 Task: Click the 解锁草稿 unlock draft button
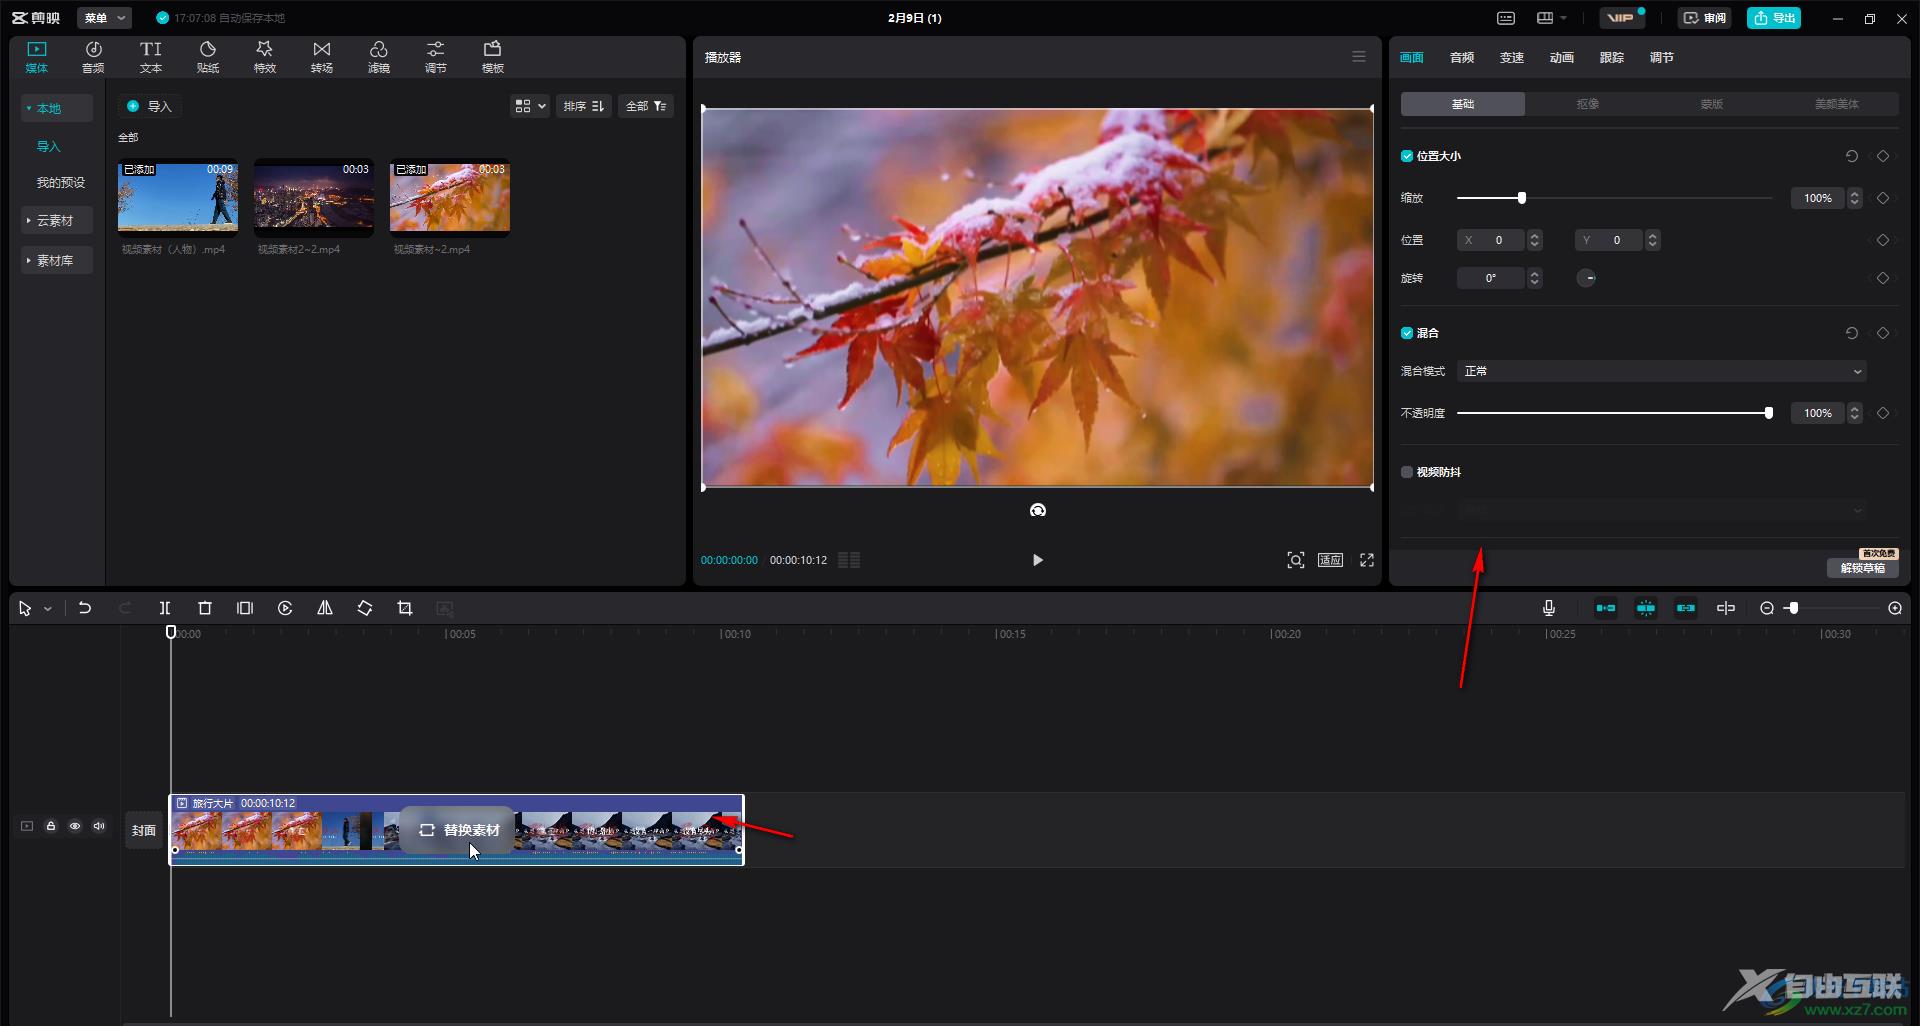tap(1862, 568)
